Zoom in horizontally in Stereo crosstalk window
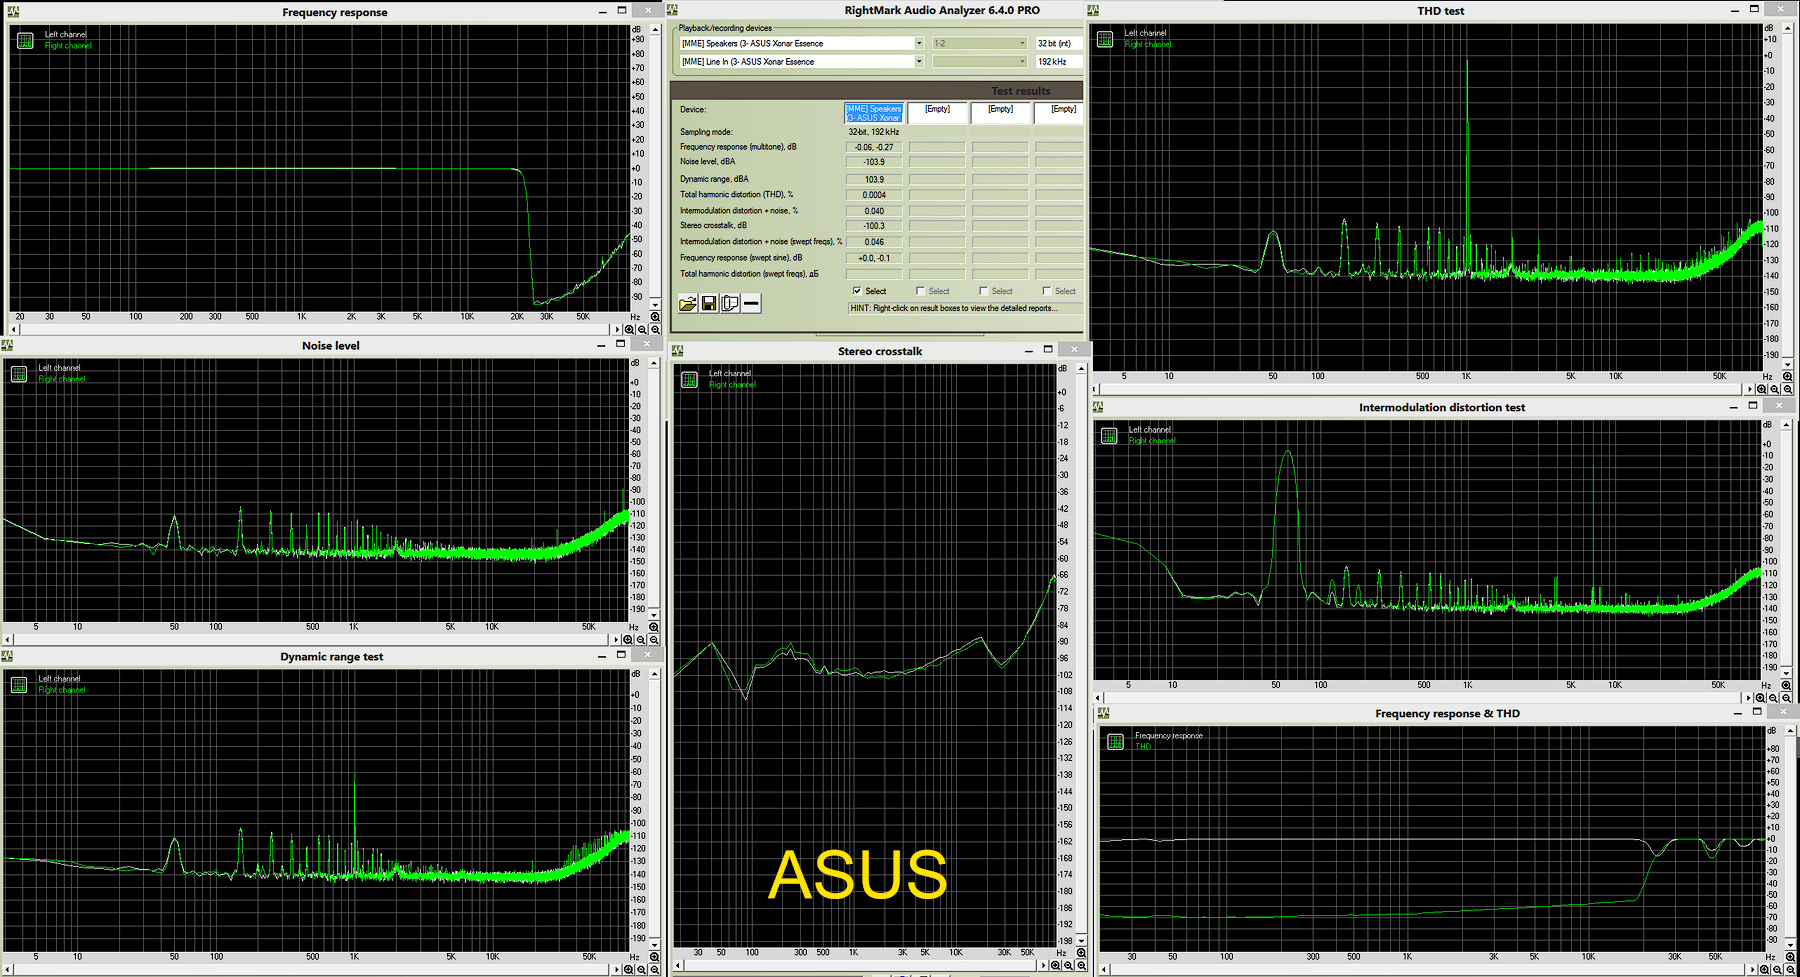1800x977 pixels. 1055,966
